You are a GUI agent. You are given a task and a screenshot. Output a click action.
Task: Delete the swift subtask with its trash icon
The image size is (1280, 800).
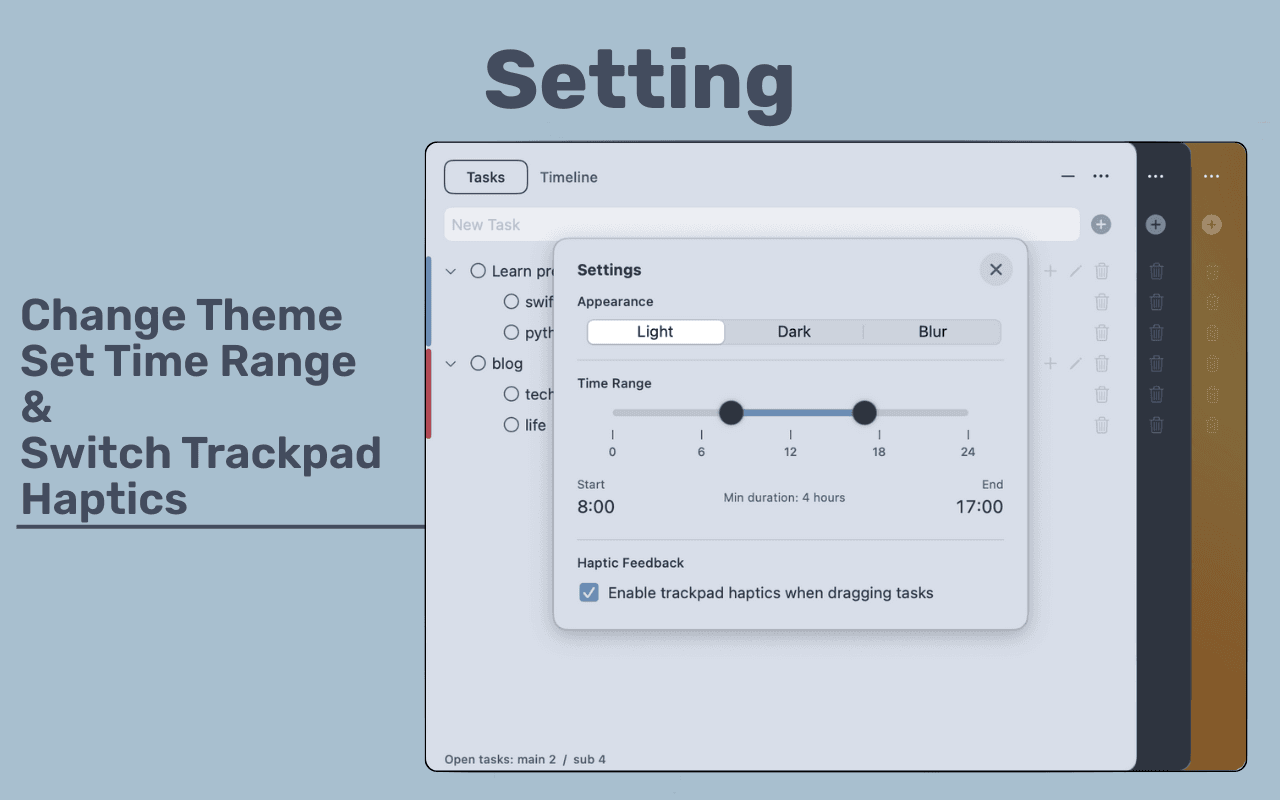click(x=1101, y=301)
